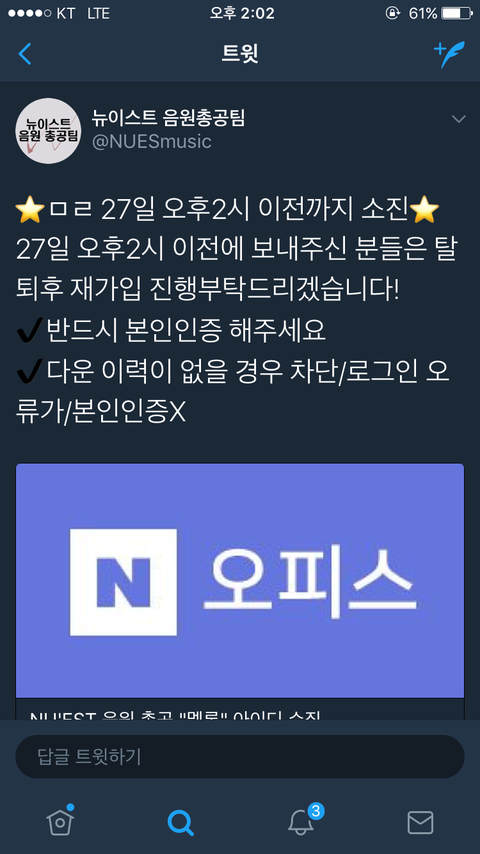Open the @NUESmusic handle
Viewport: 480px width, 854px height.
(x=151, y=142)
